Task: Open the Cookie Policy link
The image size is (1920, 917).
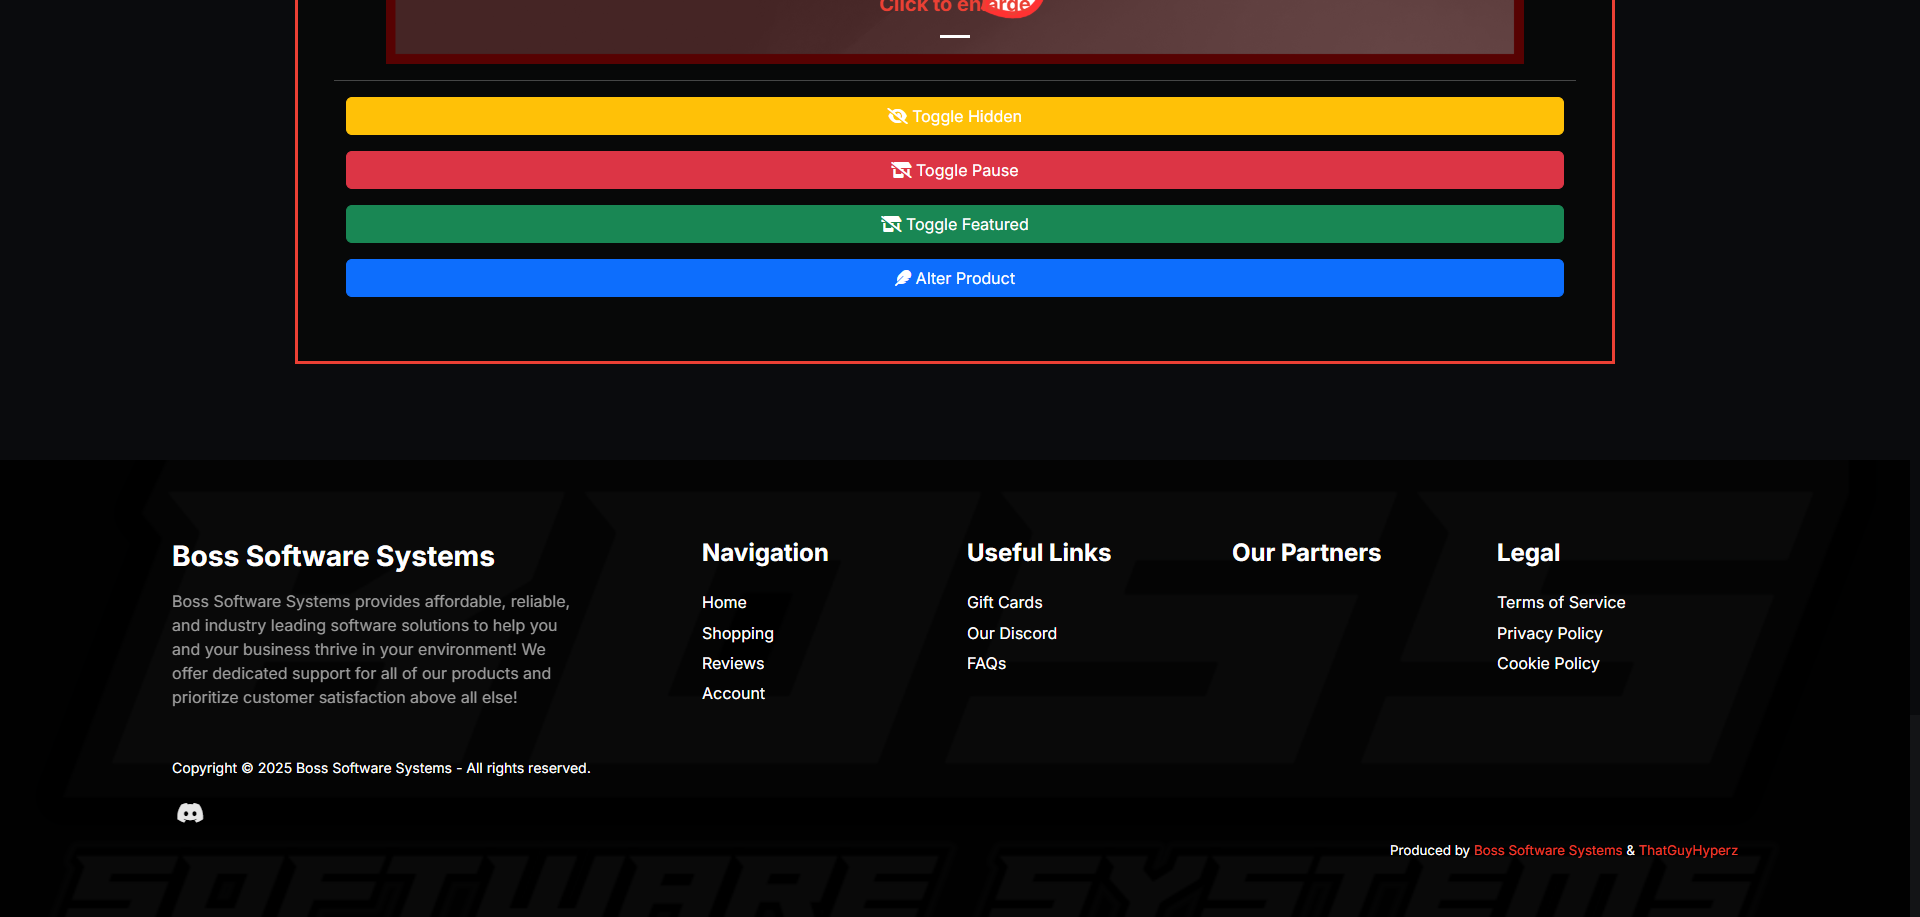Action: click(1548, 663)
